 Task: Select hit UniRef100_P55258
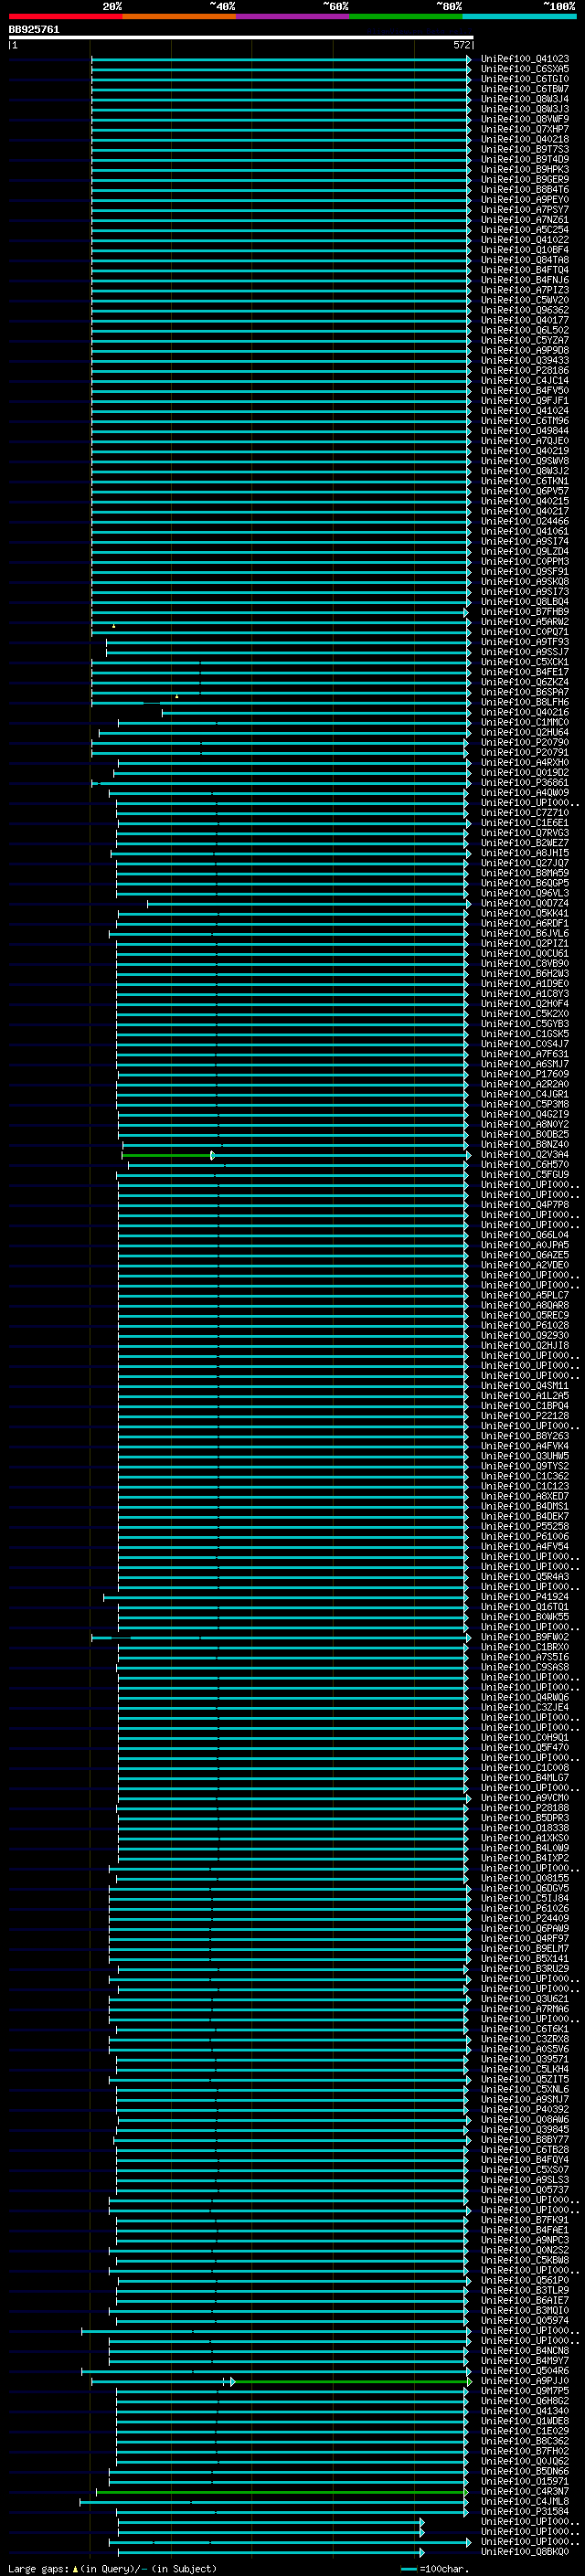525,1527
